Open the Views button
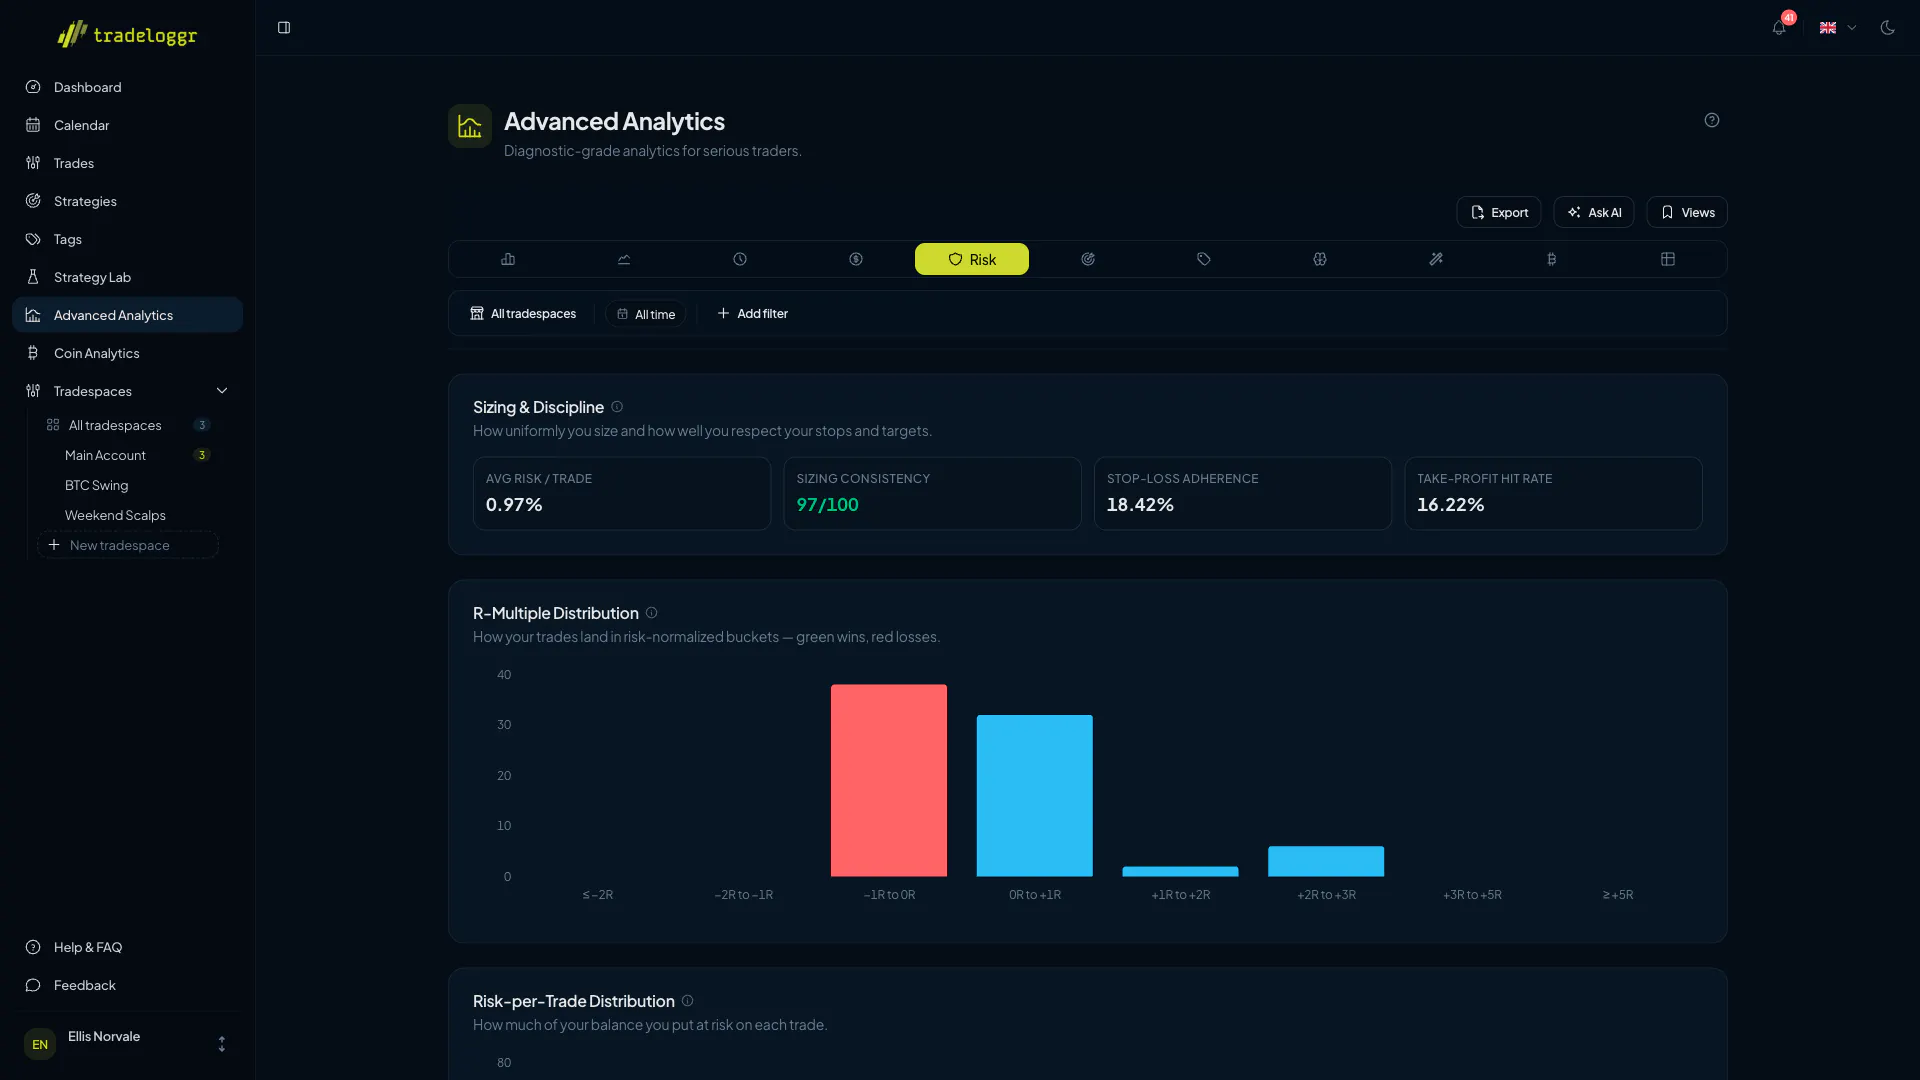Screen dimensions: 1920x1080 coord(1687,212)
